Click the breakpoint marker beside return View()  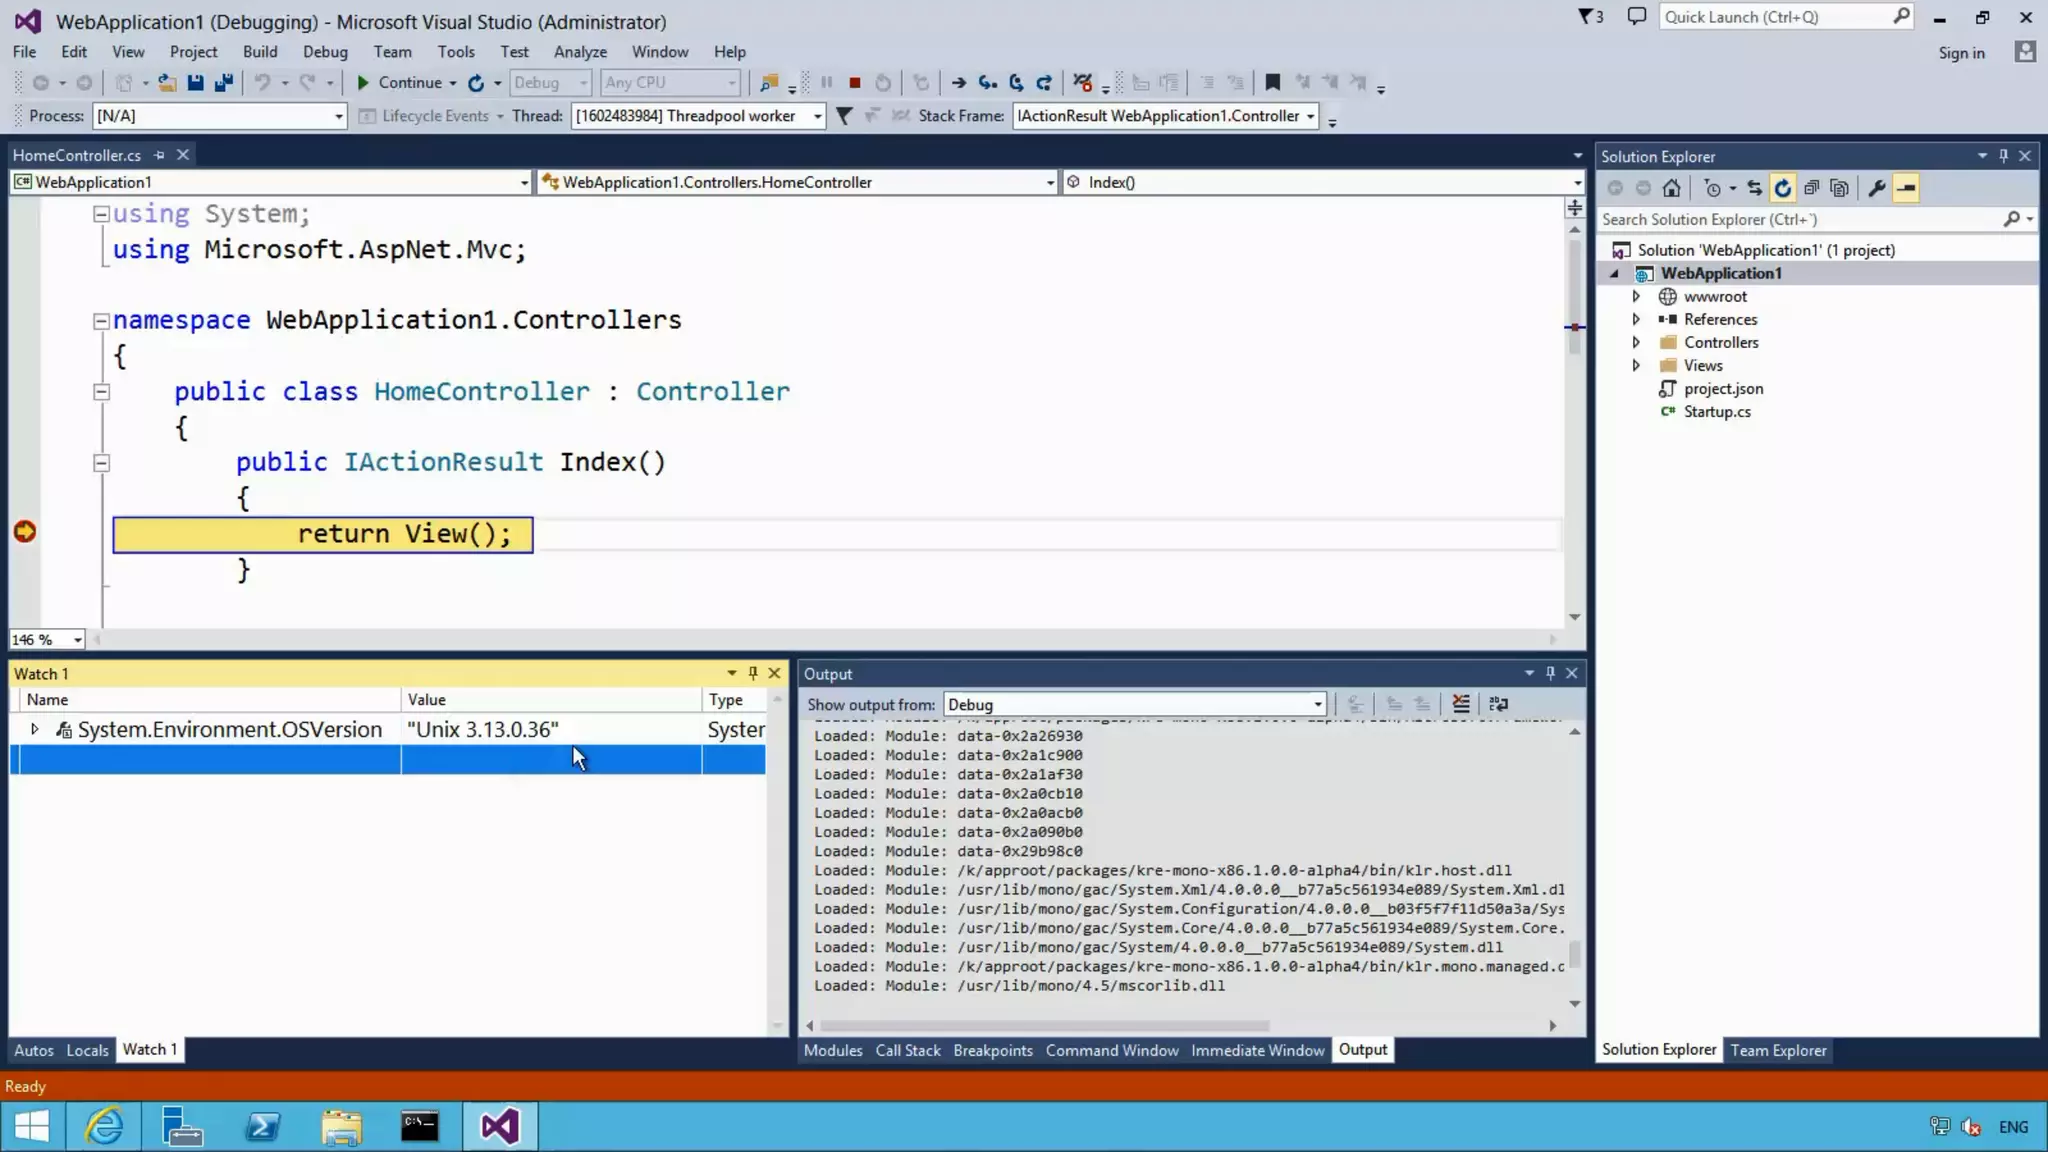point(25,533)
